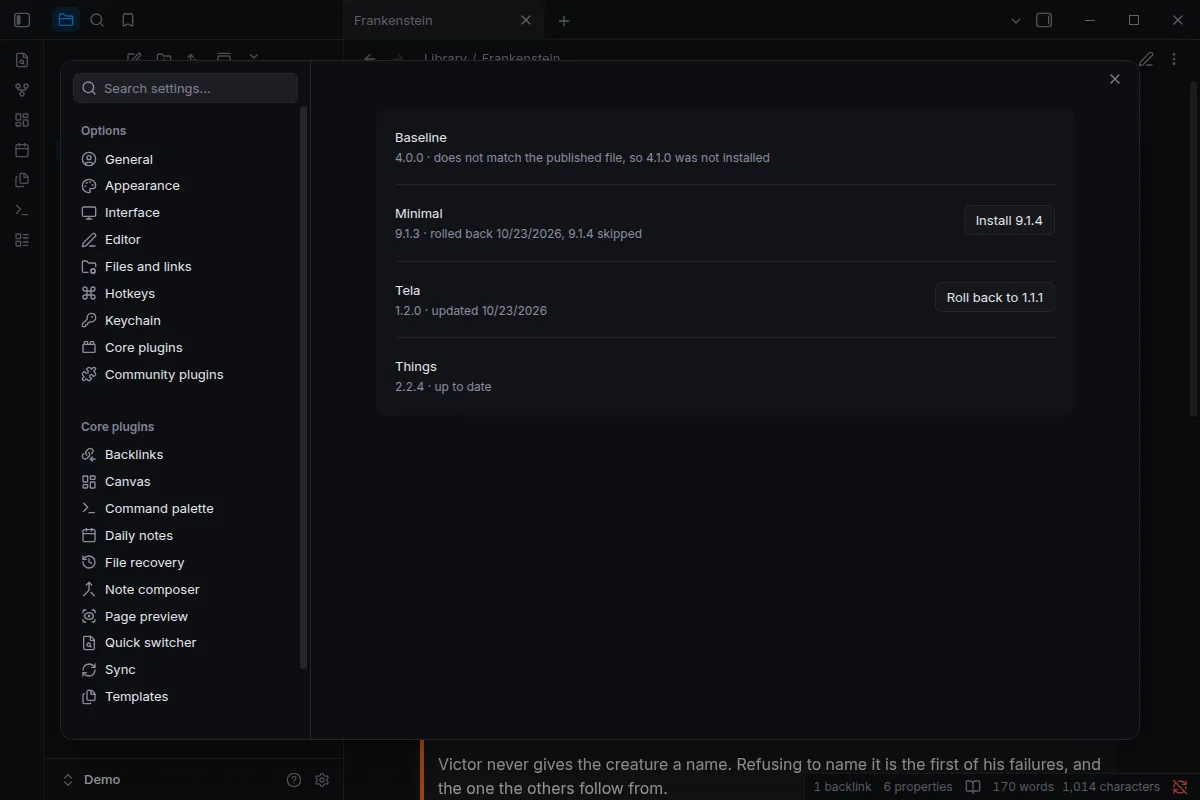Open the note's more options menu

[x=1174, y=59]
